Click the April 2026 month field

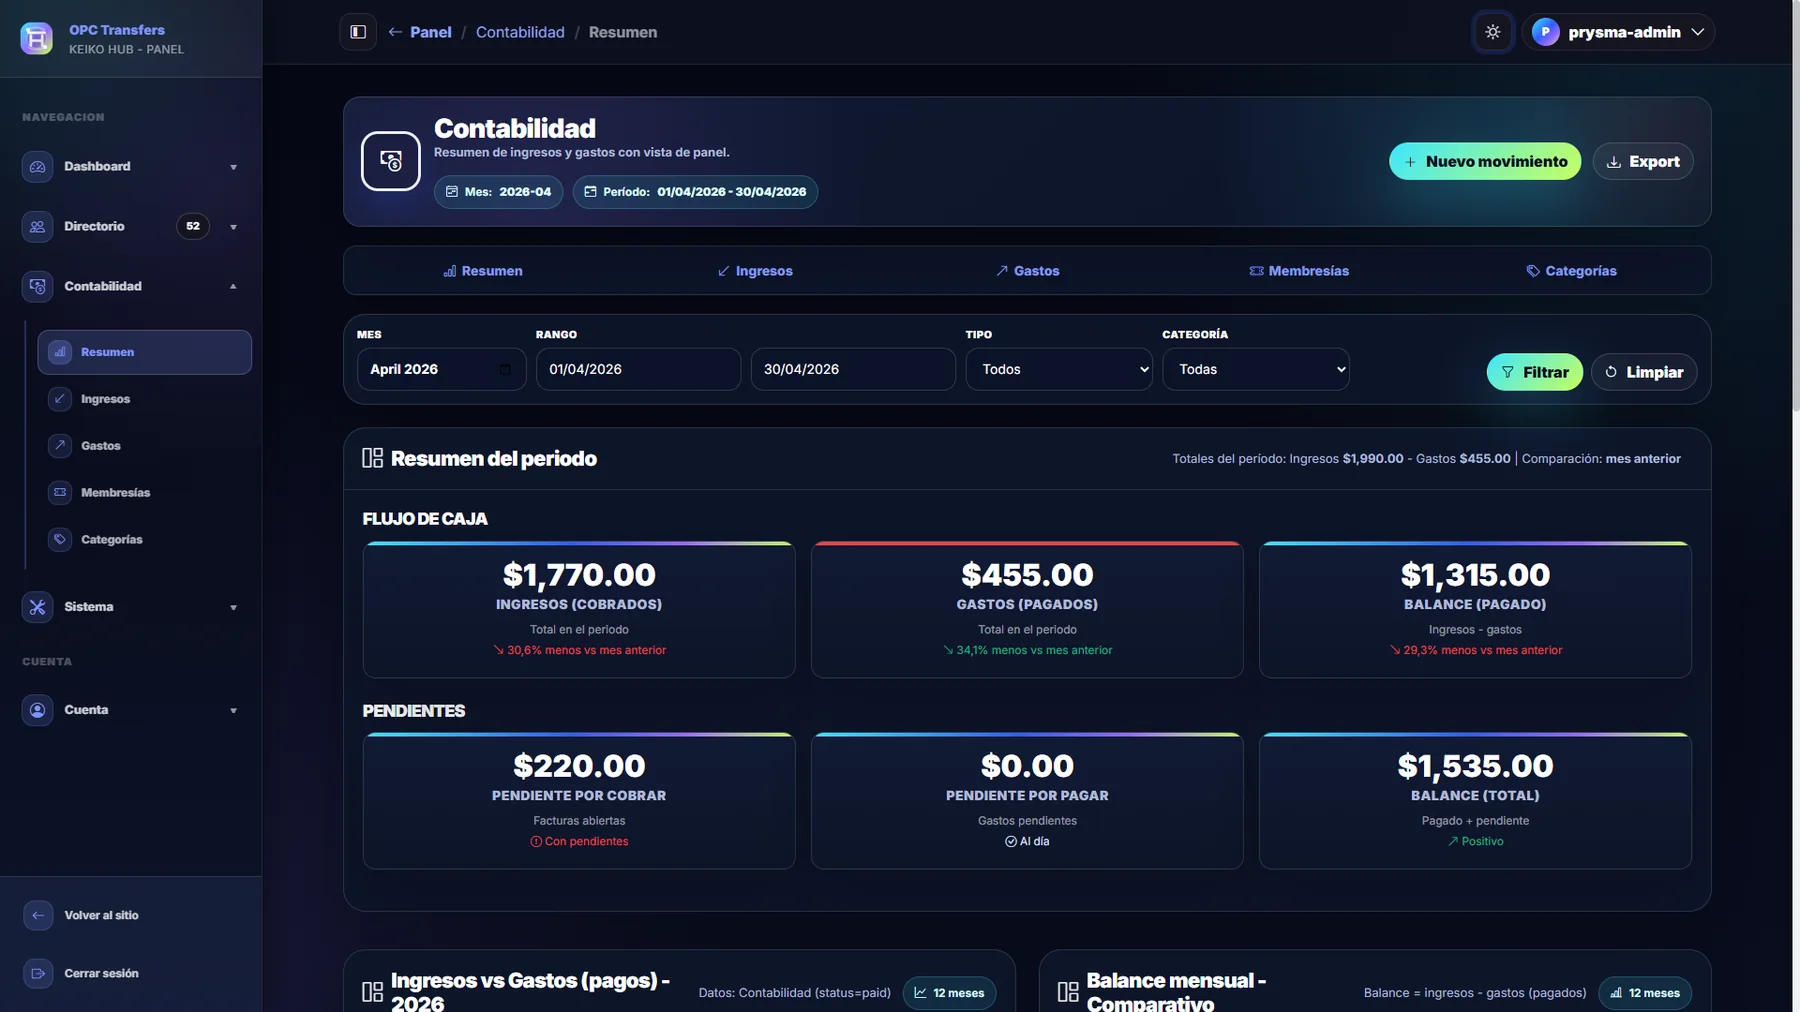pos(441,369)
